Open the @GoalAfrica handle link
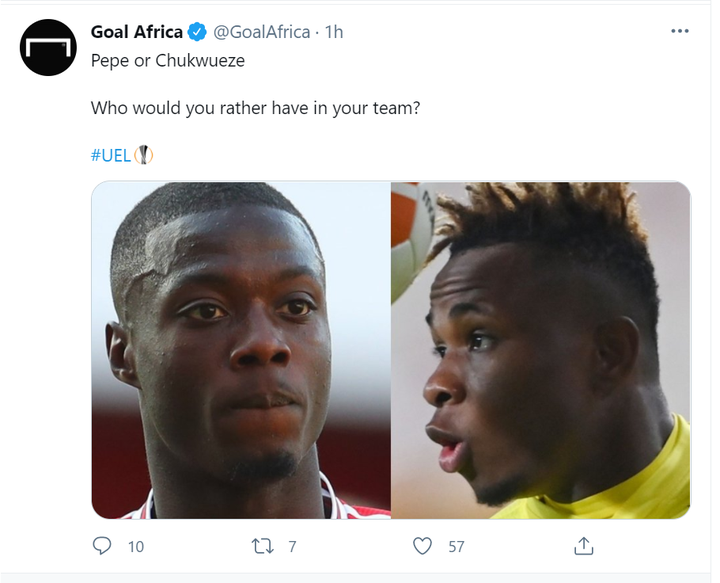 (257, 32)
